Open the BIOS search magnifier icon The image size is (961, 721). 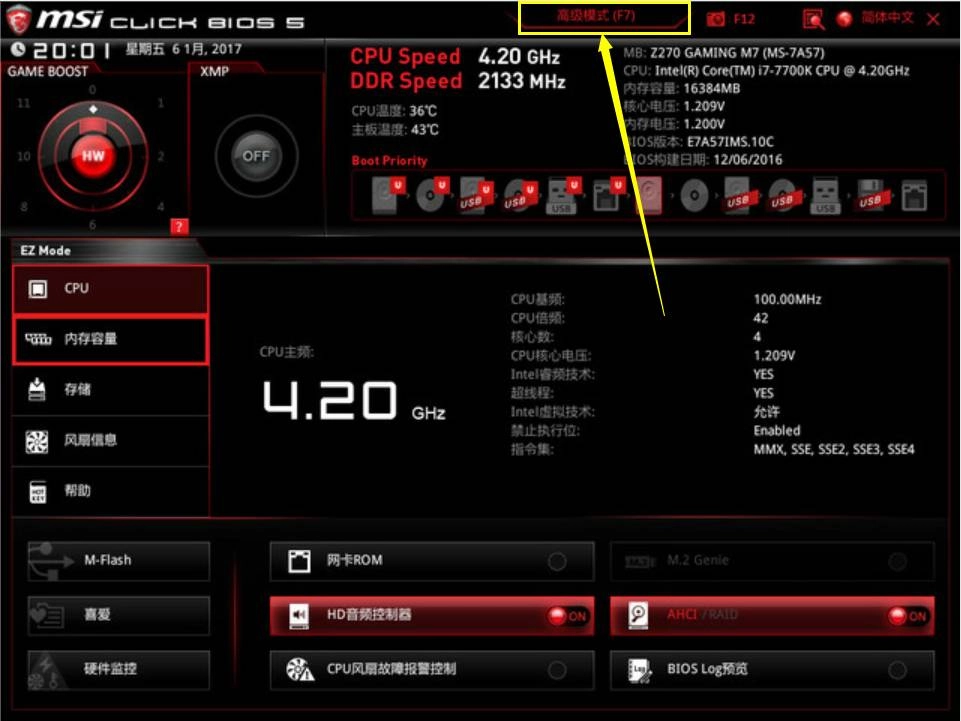coord(813,20)
